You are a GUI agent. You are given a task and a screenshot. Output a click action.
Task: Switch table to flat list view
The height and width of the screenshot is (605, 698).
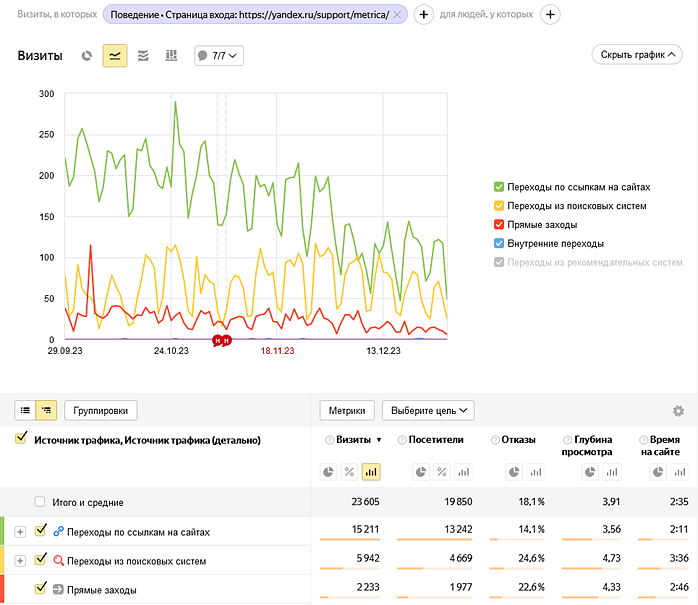click(26, 410)
